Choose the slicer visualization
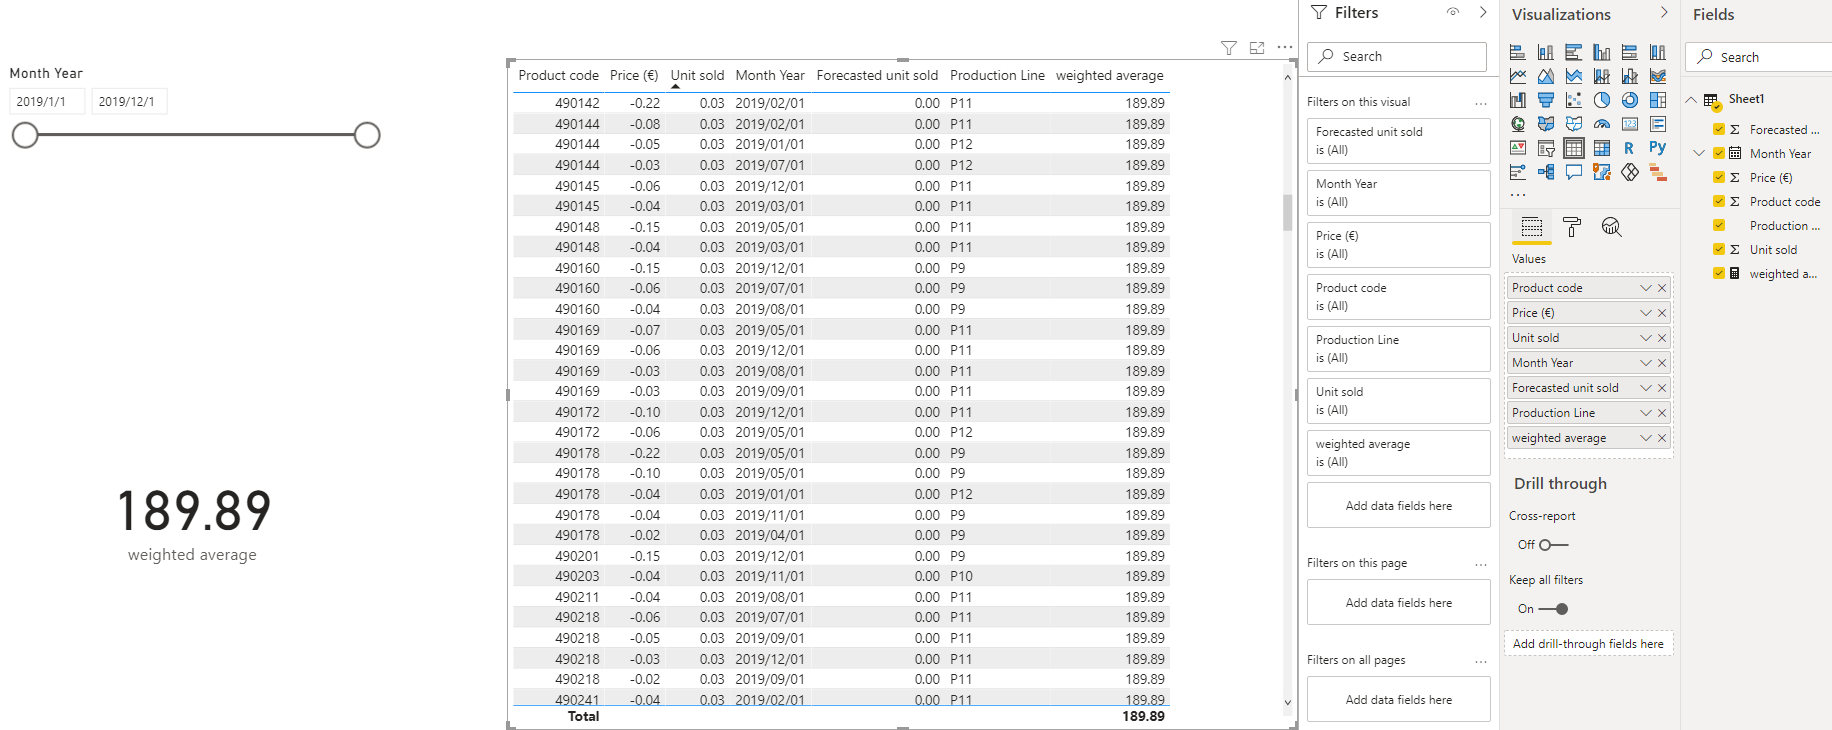 tap(1546, 148)
